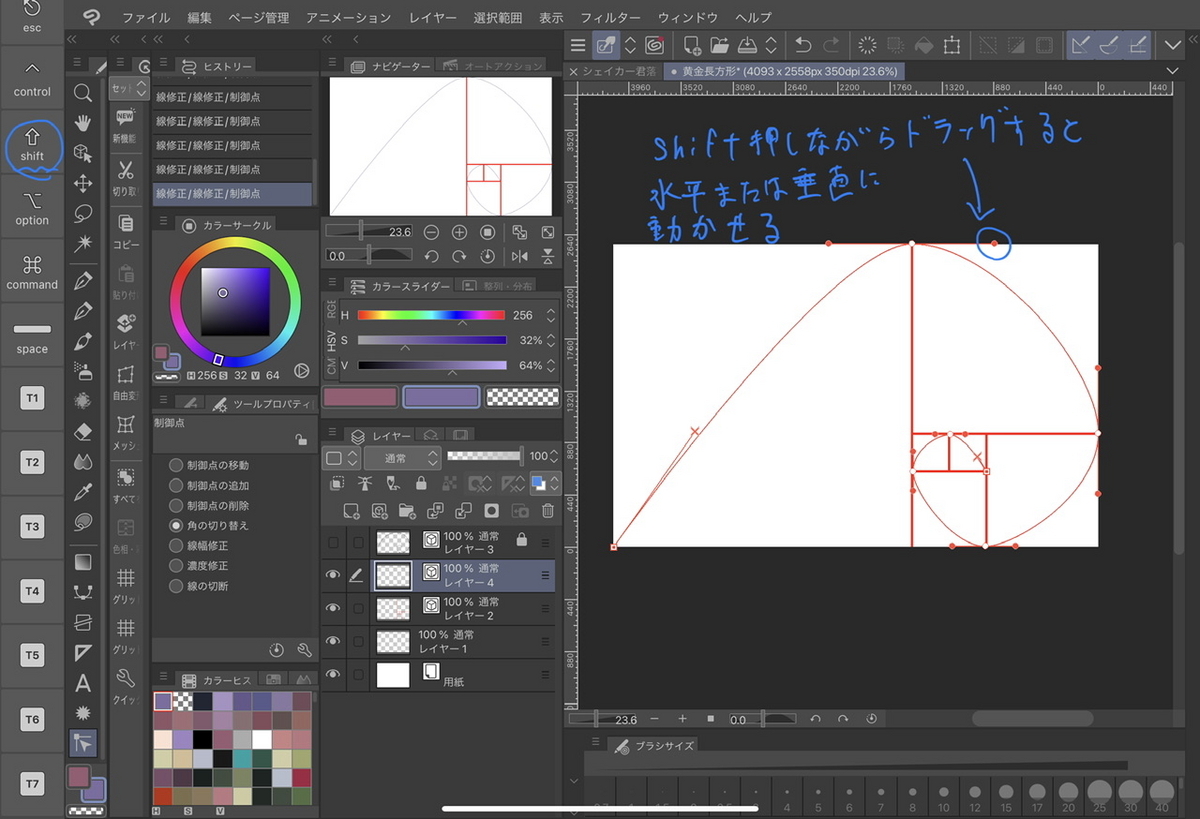The height and width of the screenshot is (819, 1200).
Task: Click the Scale/rotate transform icon in command bar
Action: [x=952, y=45]
